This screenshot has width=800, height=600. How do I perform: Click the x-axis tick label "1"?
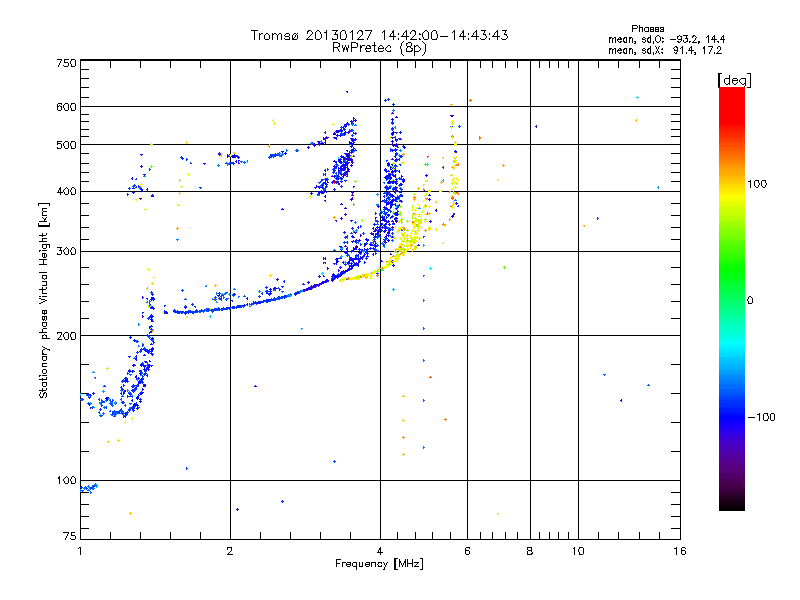coord(80,551)
